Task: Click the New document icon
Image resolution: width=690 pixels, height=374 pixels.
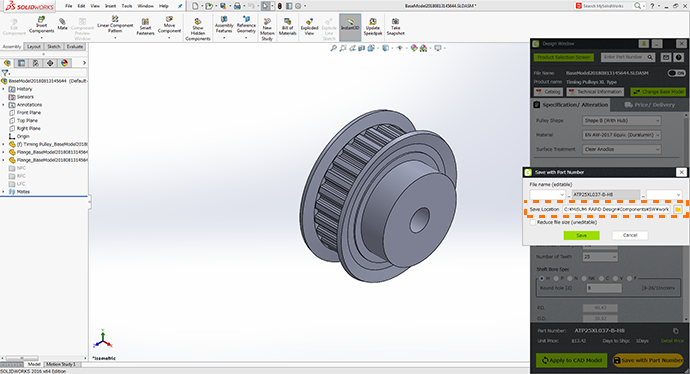Action: click(x=195, y=6)
